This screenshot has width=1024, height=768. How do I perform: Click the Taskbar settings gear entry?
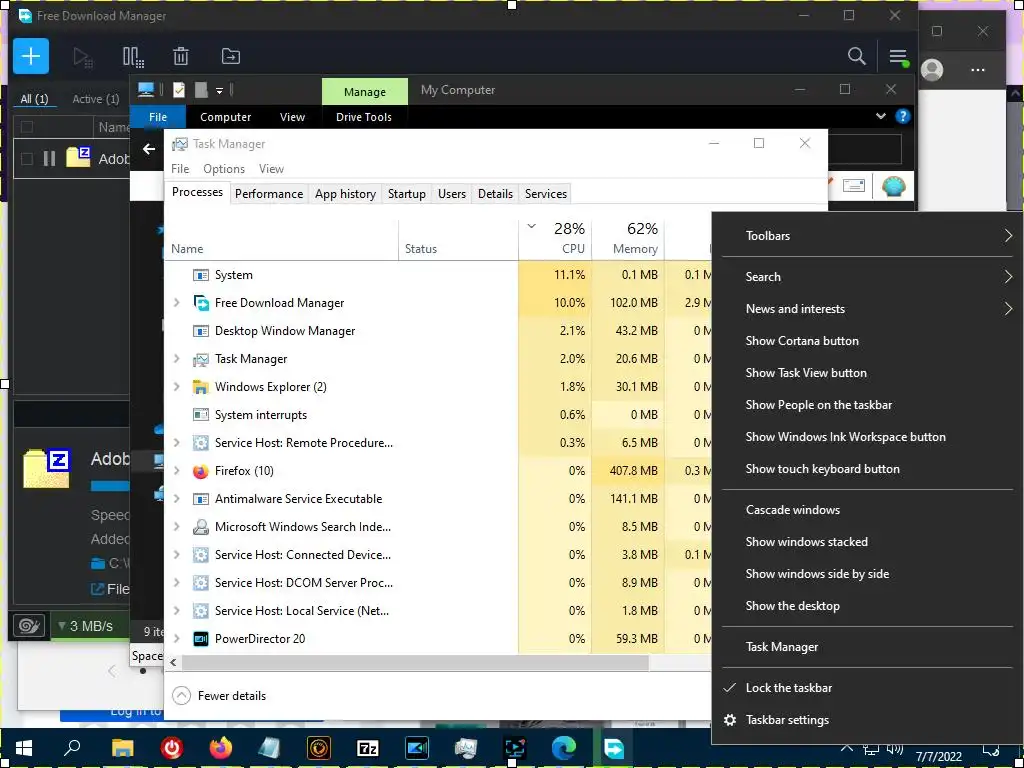(786, 720)
